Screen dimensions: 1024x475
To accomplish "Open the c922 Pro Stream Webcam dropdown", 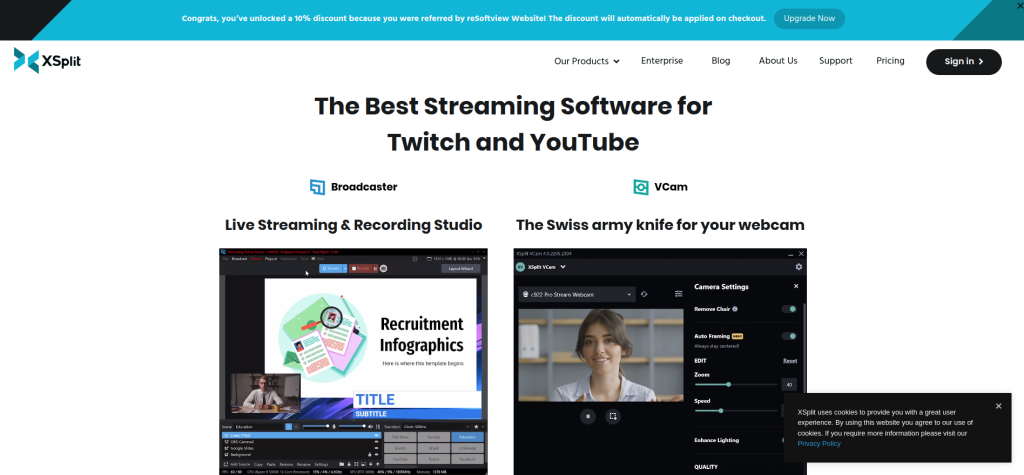I will [x=576, y=294].
